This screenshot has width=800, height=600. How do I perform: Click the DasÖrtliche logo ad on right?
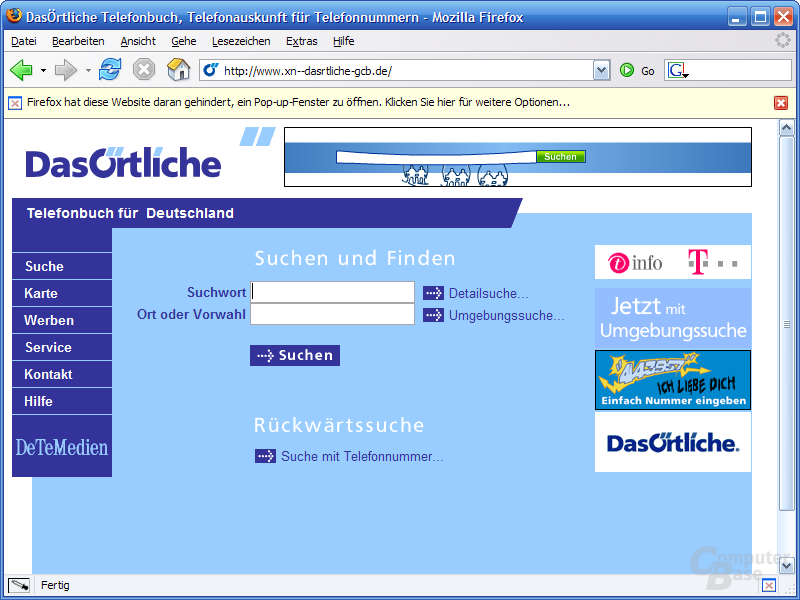click(672, 442)
